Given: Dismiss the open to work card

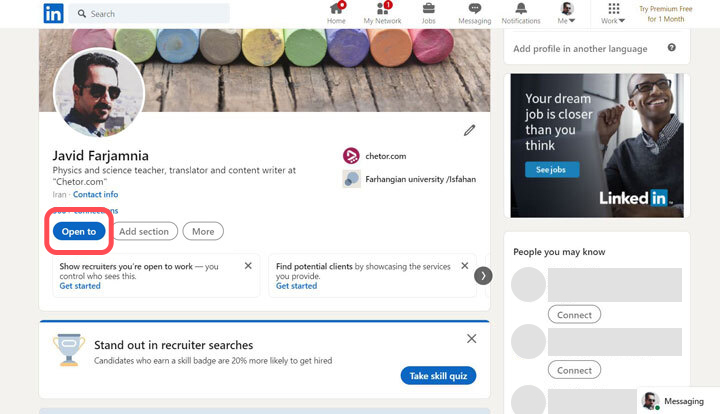Looking at the screenshot, I should [248, 266].
